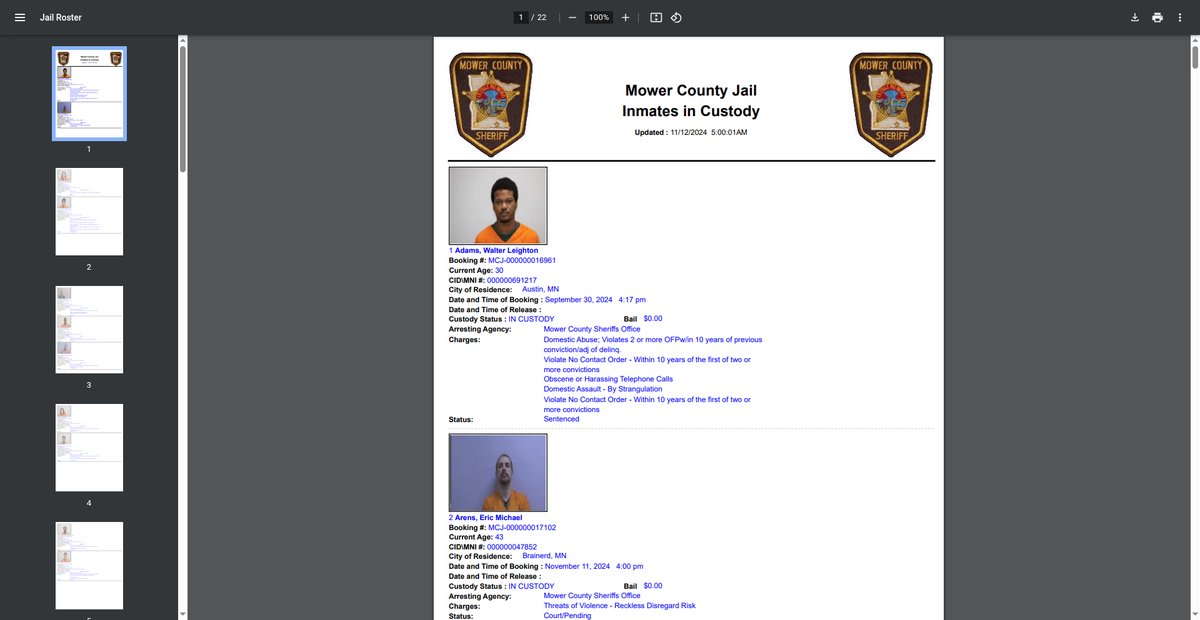Click Walter Leighton Adams mugshot photo
The width and height of the screenshot is (1200, 620).
[x=498, y=205]
